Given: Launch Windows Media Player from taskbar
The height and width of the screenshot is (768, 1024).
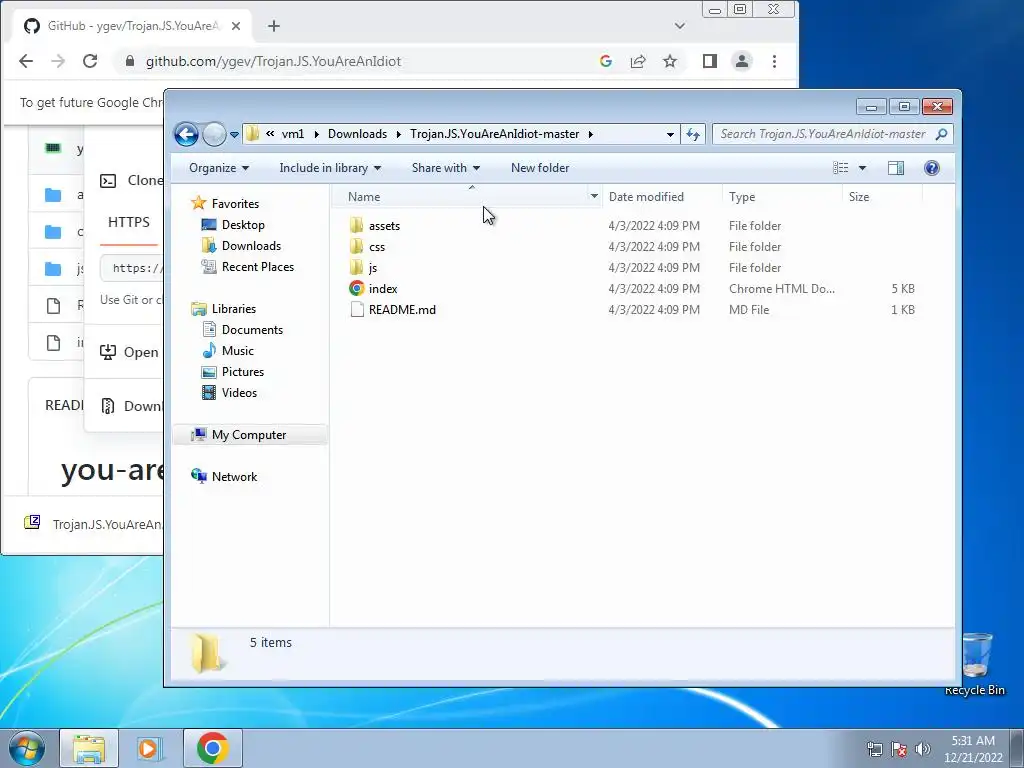Looking at the screenshot, I should pyautogui.click(x=150, y=748).
